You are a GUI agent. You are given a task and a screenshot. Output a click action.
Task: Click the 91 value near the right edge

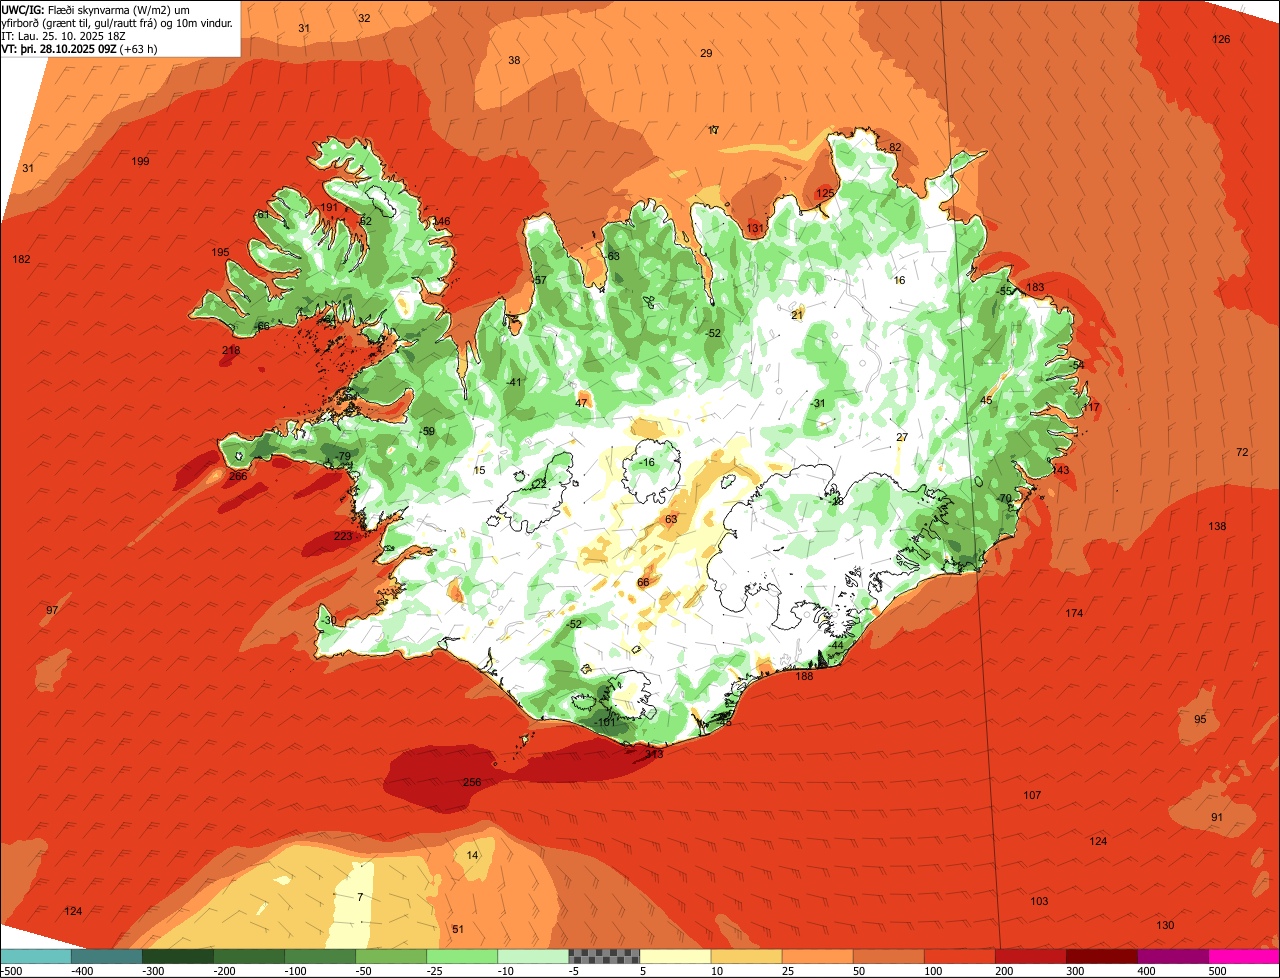[1217, 817]
